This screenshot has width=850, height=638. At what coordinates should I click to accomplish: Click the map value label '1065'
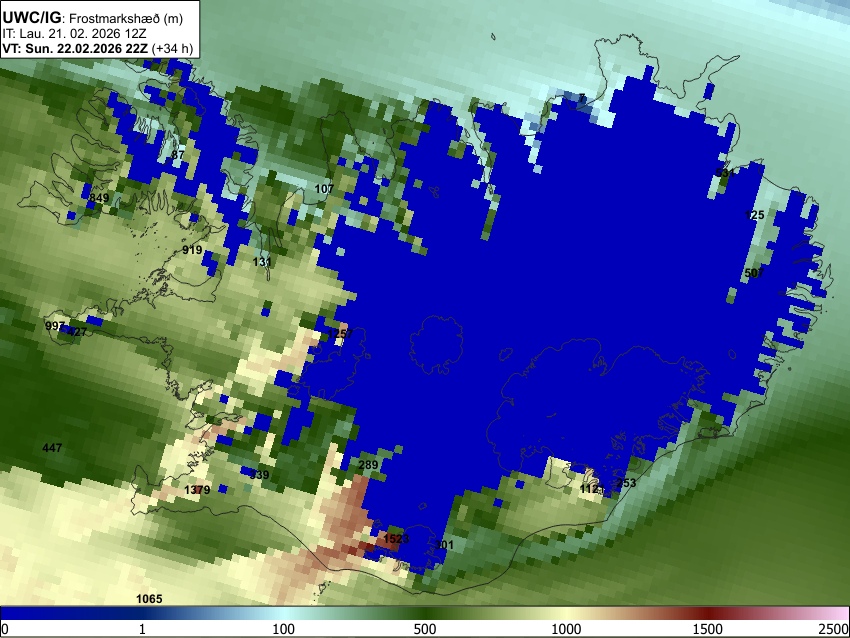pos(149,599)
